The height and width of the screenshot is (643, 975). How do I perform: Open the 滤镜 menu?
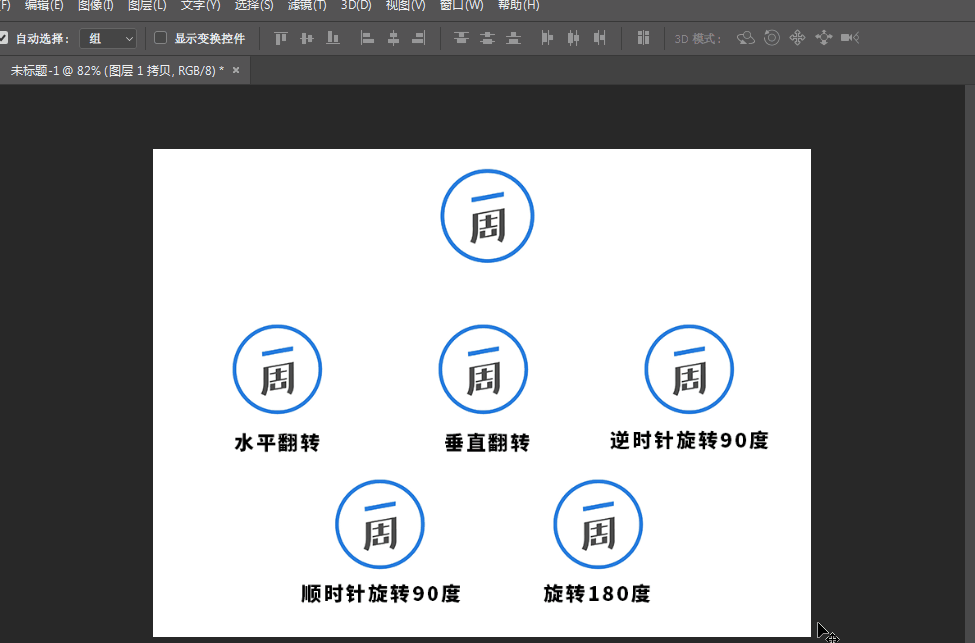click(x=305, y=5)
